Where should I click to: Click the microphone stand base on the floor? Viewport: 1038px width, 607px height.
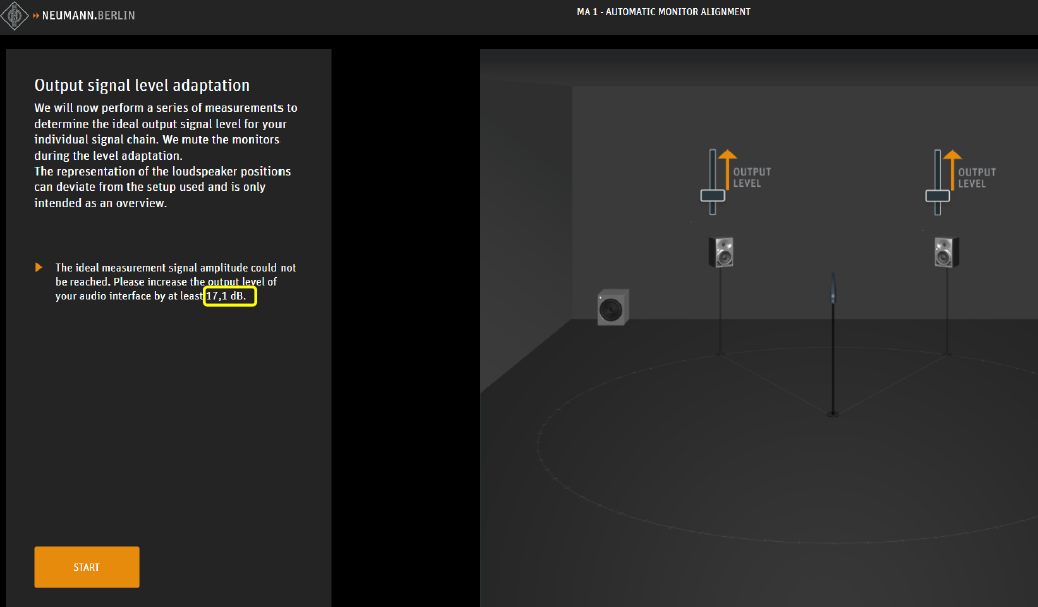[x=833, y=413]
